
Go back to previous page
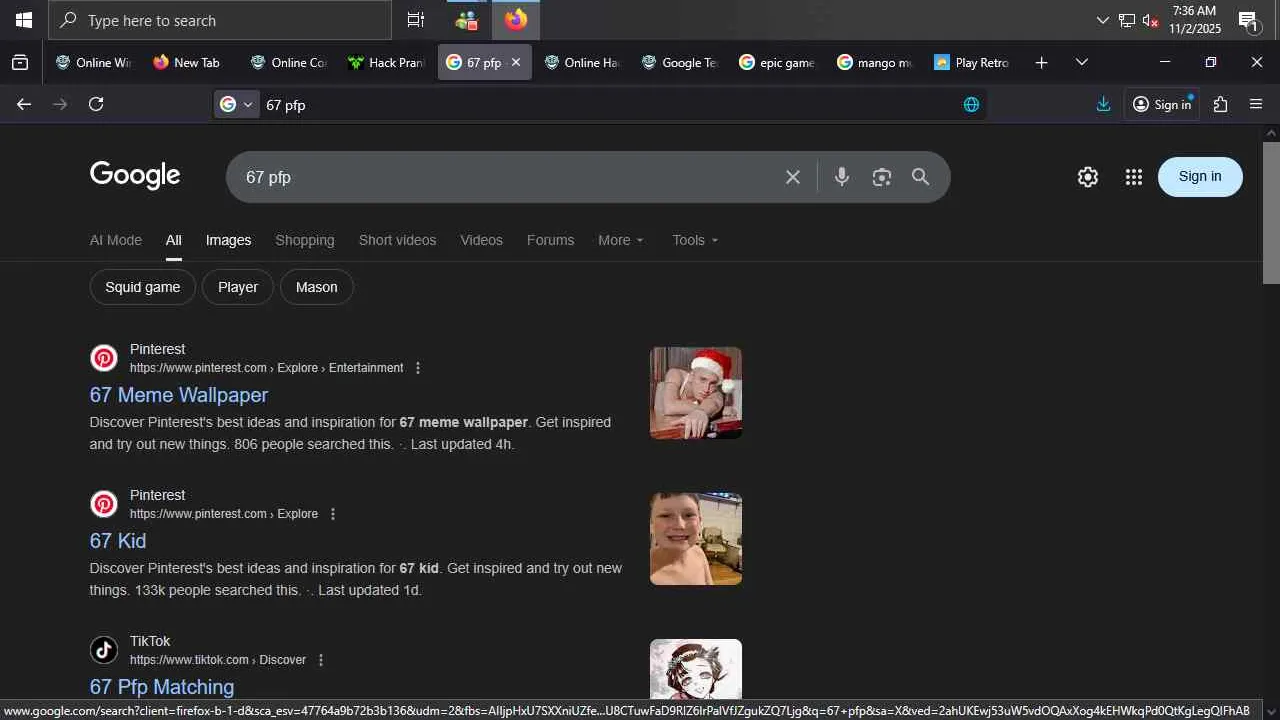pyautogui.click(x=24, y=104)
